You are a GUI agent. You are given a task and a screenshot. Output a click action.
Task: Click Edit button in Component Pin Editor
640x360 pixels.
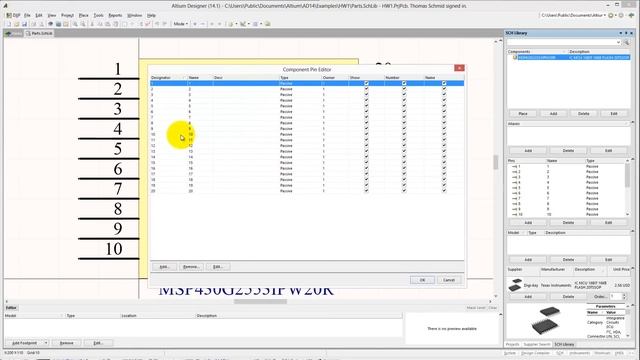[x=218, y=267]
